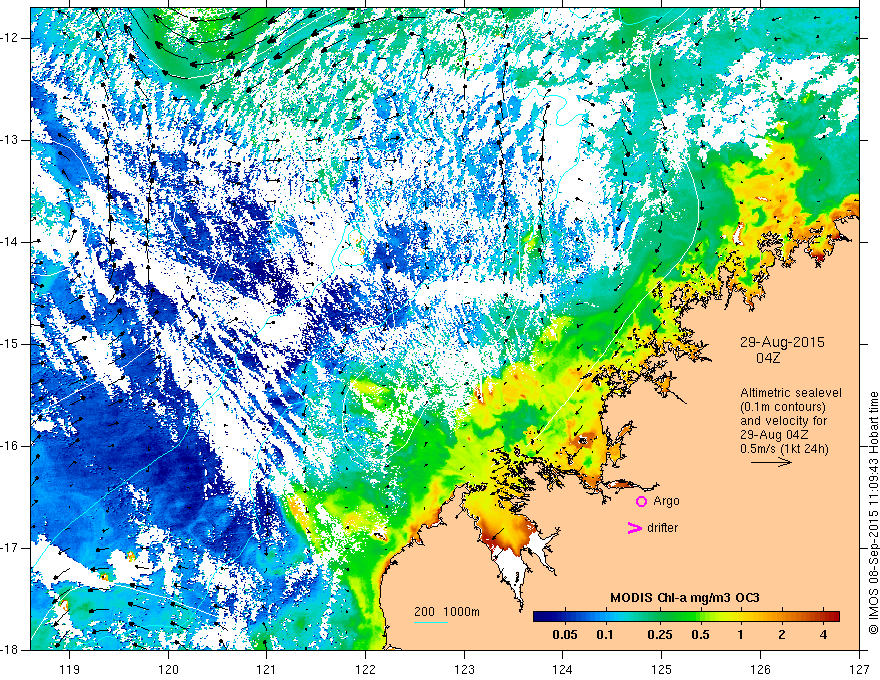Screen dimensions: 880x680
Task: Click 'and velocity for' caption line
Action: (x=783, y=421)
